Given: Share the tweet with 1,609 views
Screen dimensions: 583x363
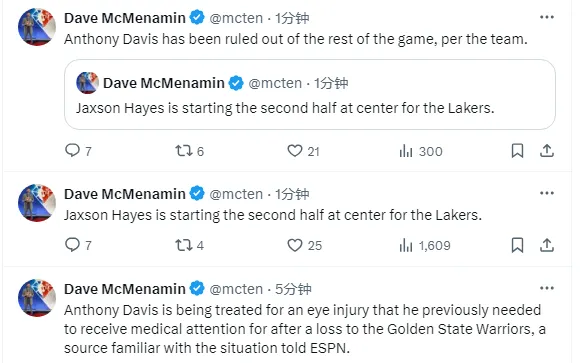Looking at the screenshot, I should (x=547, y=245).
